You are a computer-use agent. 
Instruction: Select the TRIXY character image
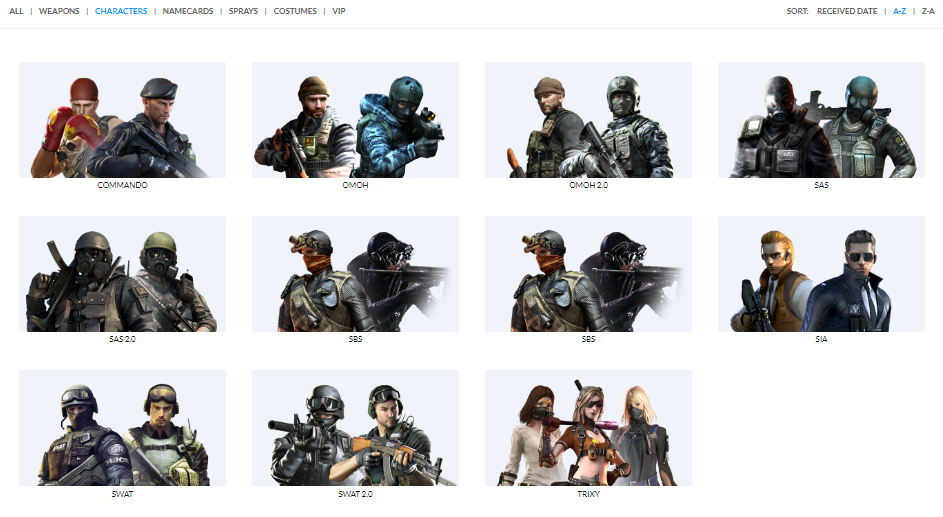(x=588, y=428)
